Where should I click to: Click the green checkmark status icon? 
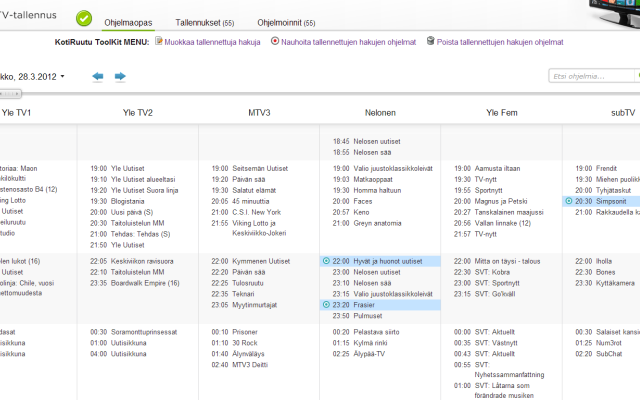pyautogui.click(x=84, y=18)
